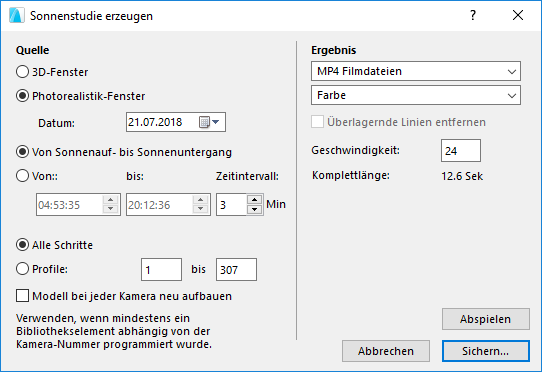This screenshot has height=372, width=542.
Task: Select the Alle Schritte radio button
Action: click(x=22, y=245)
